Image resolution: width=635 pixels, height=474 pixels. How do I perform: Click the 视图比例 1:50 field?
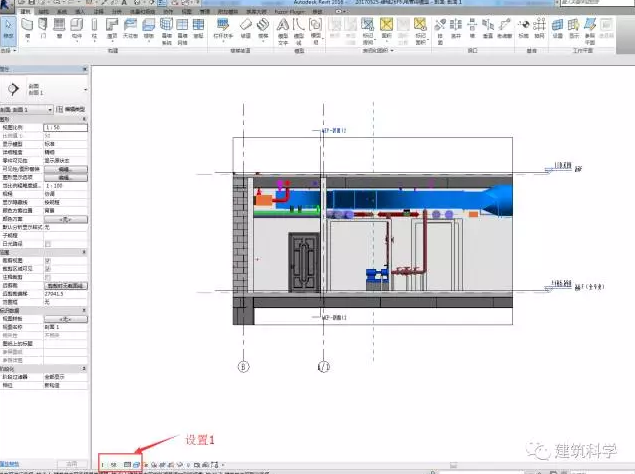[66, 128]
